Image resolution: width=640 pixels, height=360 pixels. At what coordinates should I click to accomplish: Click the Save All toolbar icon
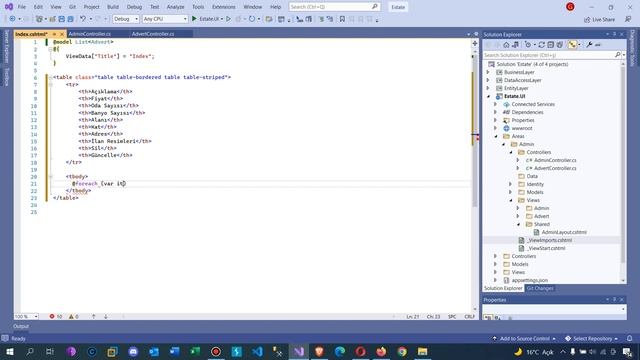point(70,19)
